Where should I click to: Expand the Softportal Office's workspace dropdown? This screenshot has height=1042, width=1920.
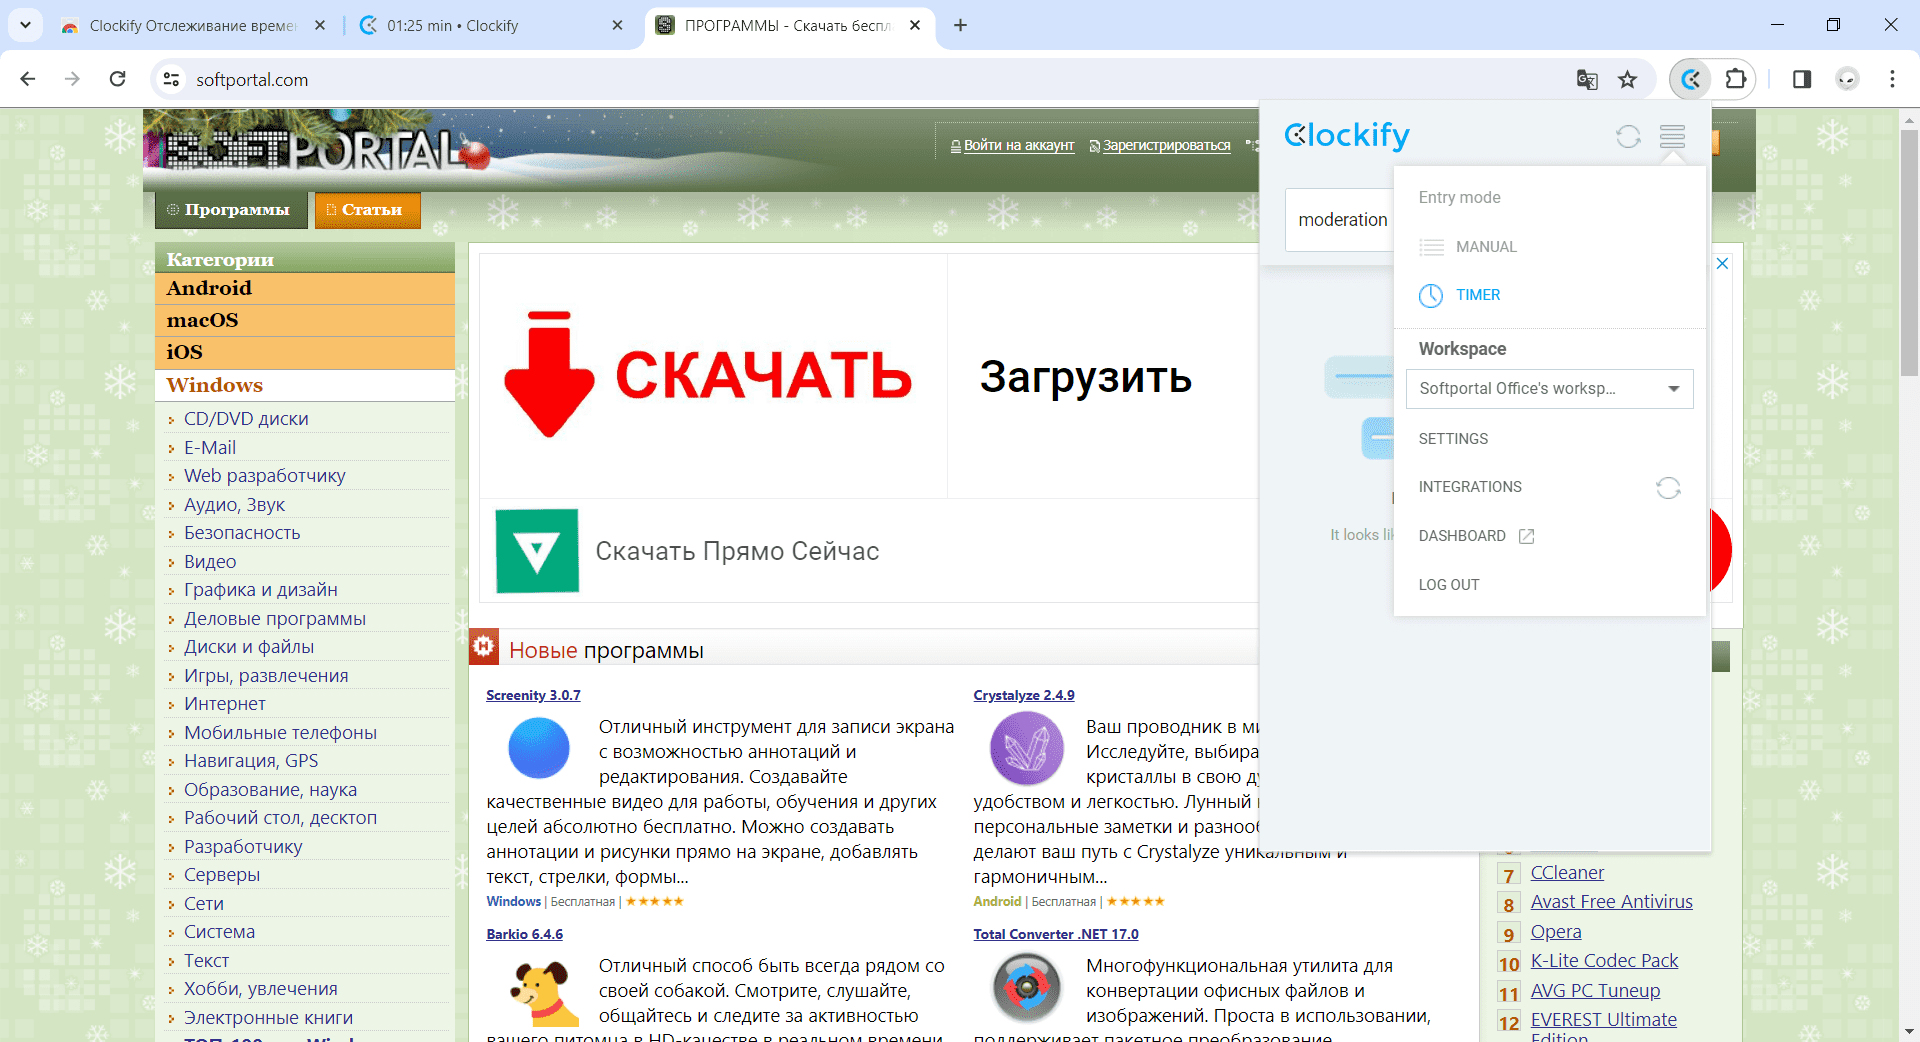(1549, 389)
